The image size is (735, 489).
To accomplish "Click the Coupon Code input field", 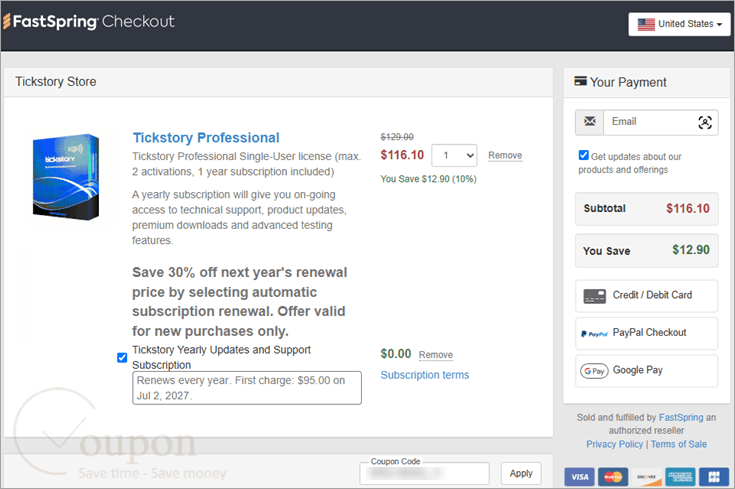I will 424,473.
